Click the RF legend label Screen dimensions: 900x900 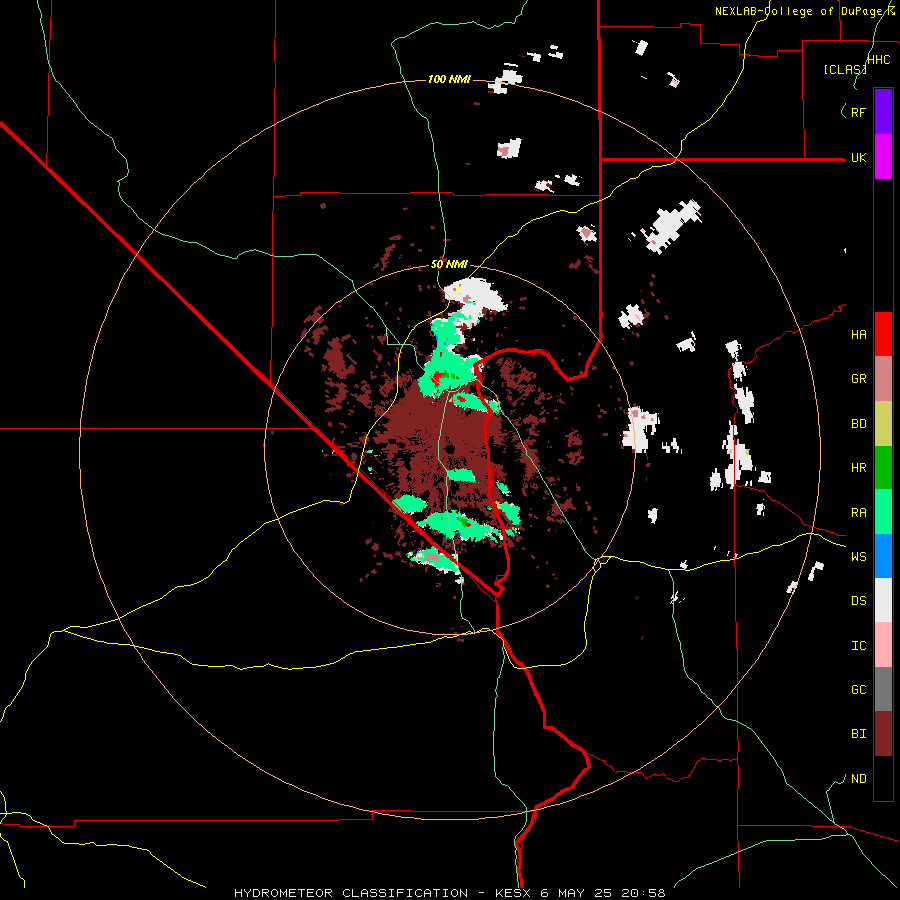858,112
